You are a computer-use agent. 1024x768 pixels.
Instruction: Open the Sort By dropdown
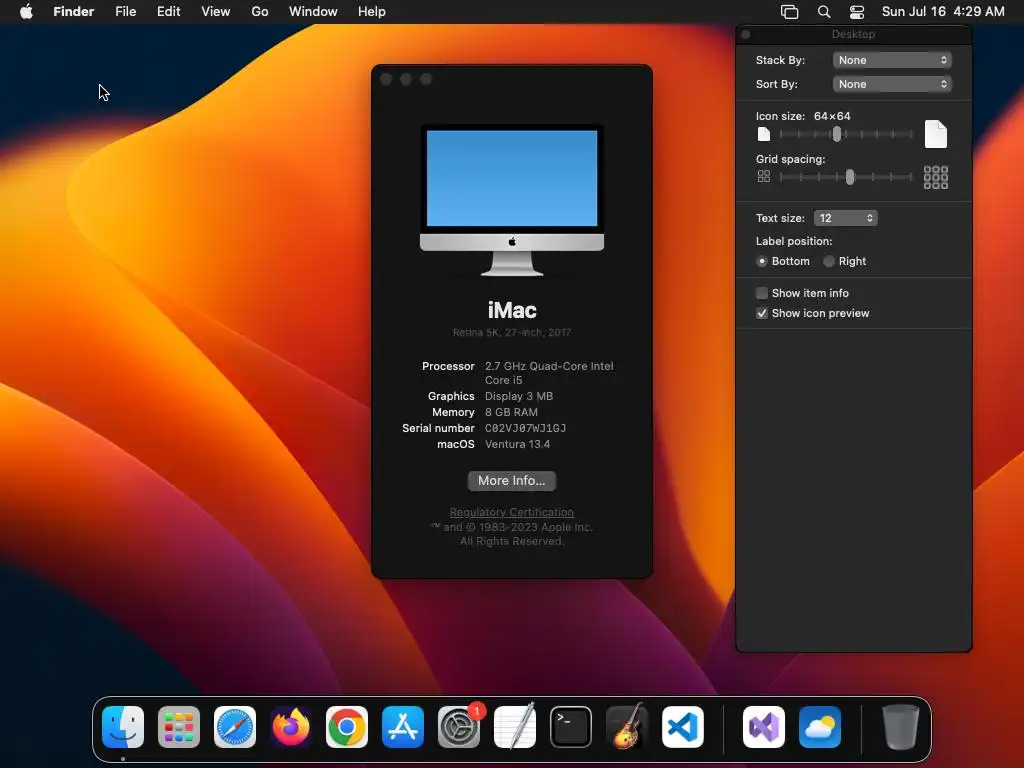click(892, 84)
